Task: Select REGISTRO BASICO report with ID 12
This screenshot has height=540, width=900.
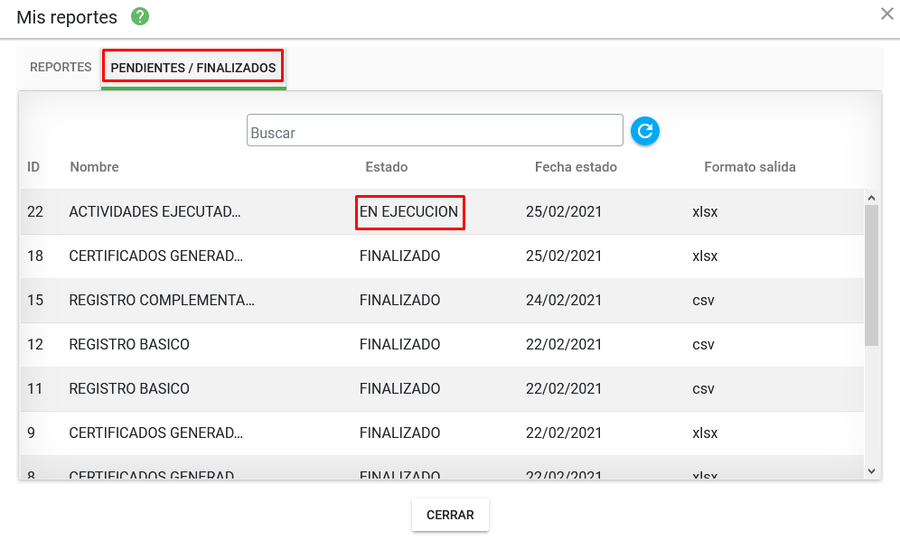Action: click(x=442, y=344)
